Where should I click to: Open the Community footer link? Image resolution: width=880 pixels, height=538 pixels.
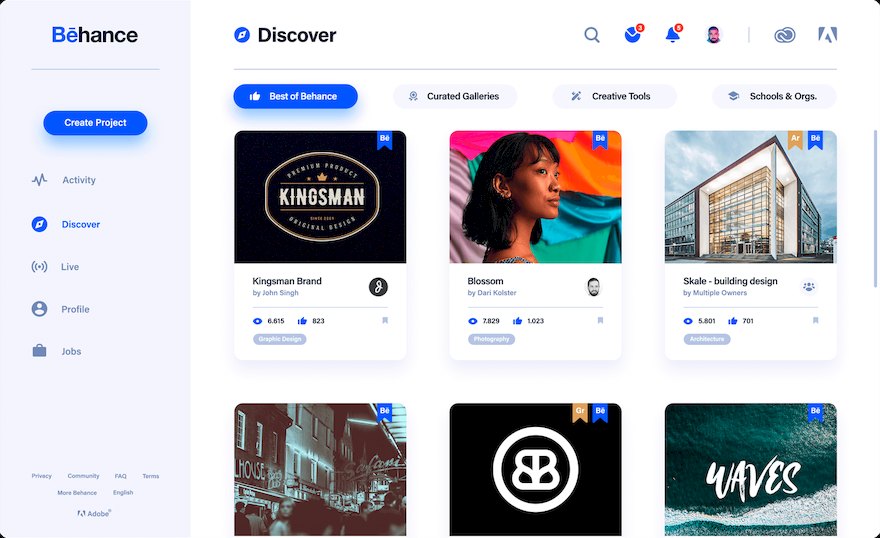(83, 476)
